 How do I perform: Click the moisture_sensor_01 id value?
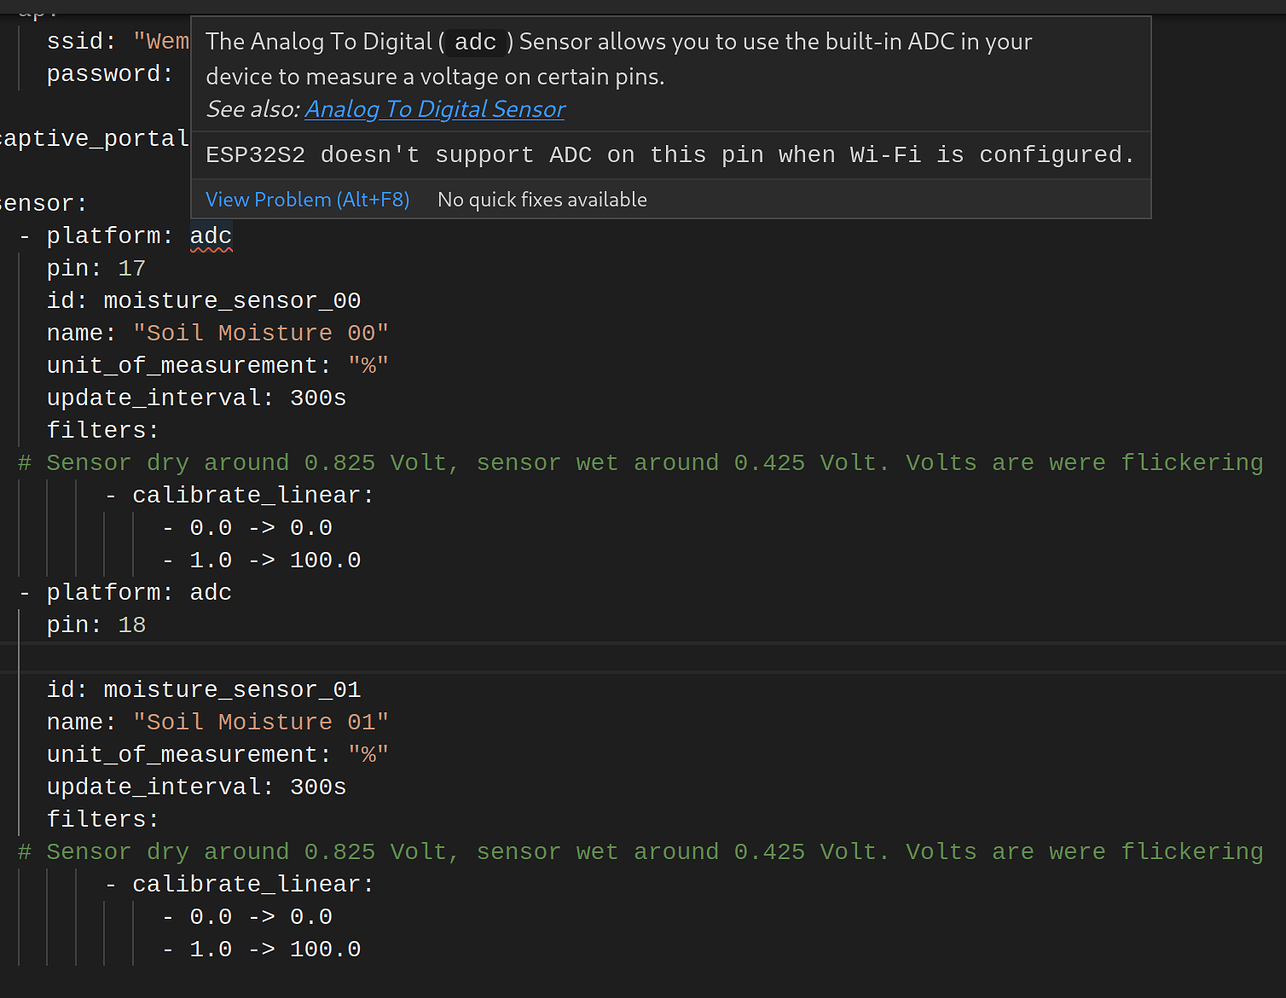(232, 690)
